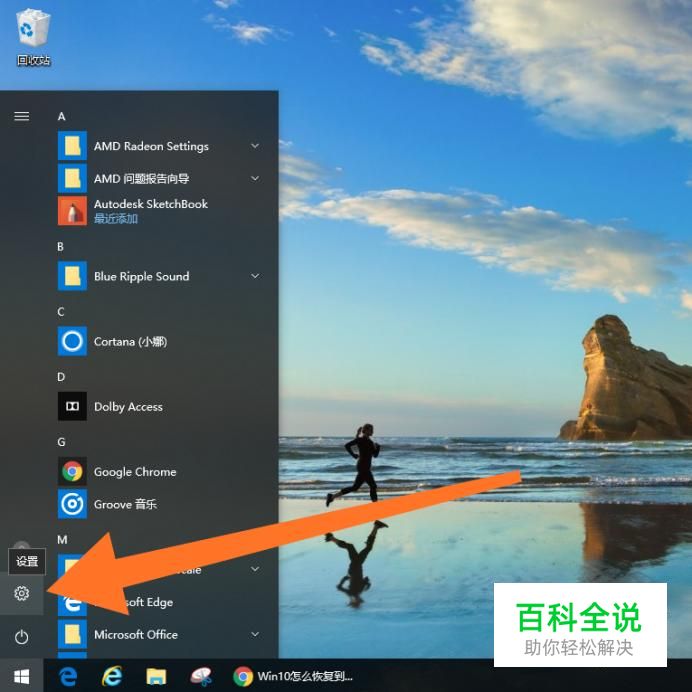
Task: Click the Win10怎么恢复到... taskbar title
Action: pyautogui.click(x=305, y=676)
